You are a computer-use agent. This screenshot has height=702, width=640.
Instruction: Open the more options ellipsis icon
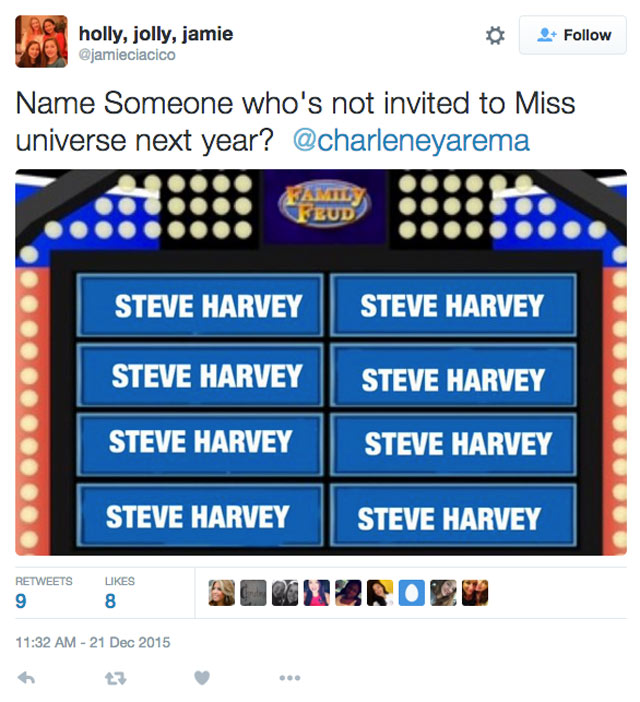pos(290,678)
